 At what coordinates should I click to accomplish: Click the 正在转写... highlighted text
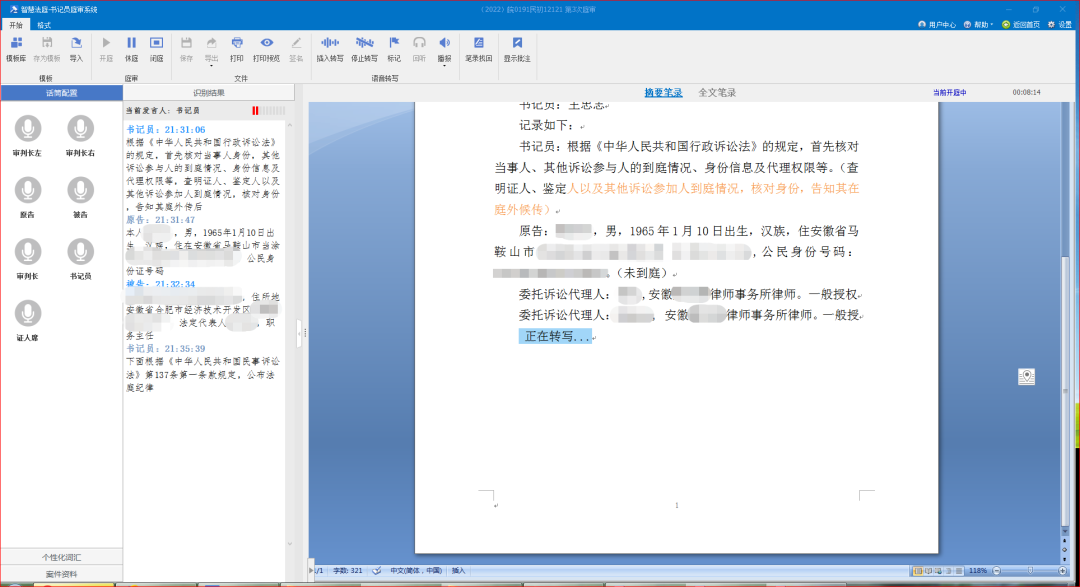555,336
